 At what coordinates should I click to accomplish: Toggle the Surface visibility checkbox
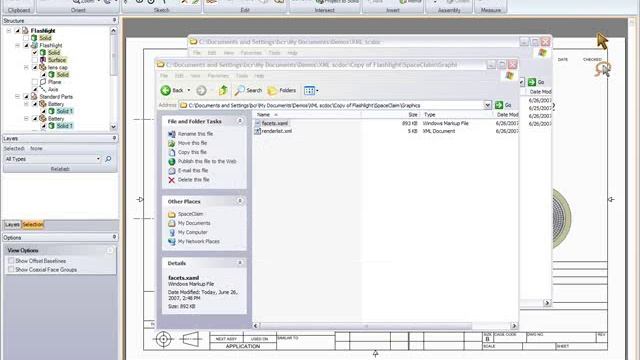[x=35, y=60]
